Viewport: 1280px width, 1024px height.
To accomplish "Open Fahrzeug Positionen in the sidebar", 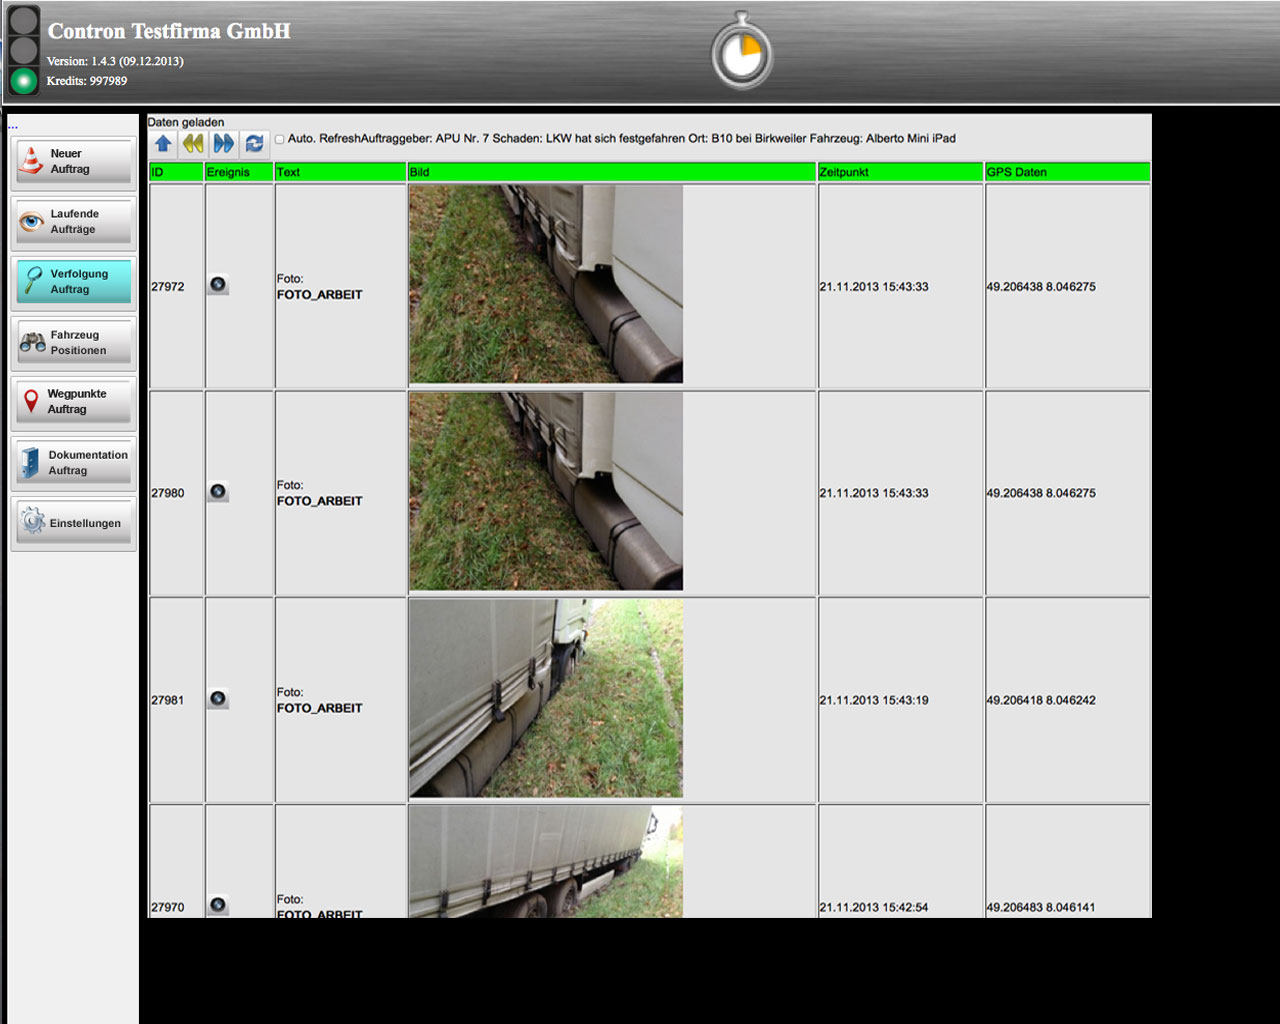I will 73,343.
